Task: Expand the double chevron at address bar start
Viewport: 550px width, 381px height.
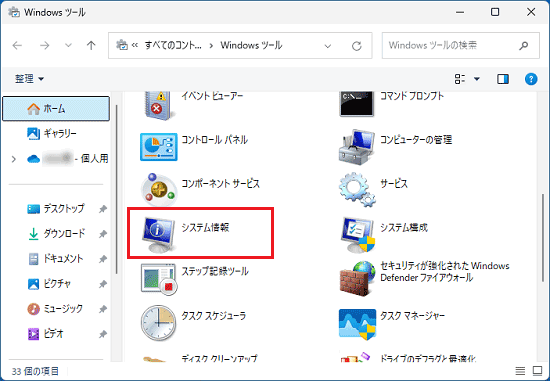Action: [x=135, y=45]
